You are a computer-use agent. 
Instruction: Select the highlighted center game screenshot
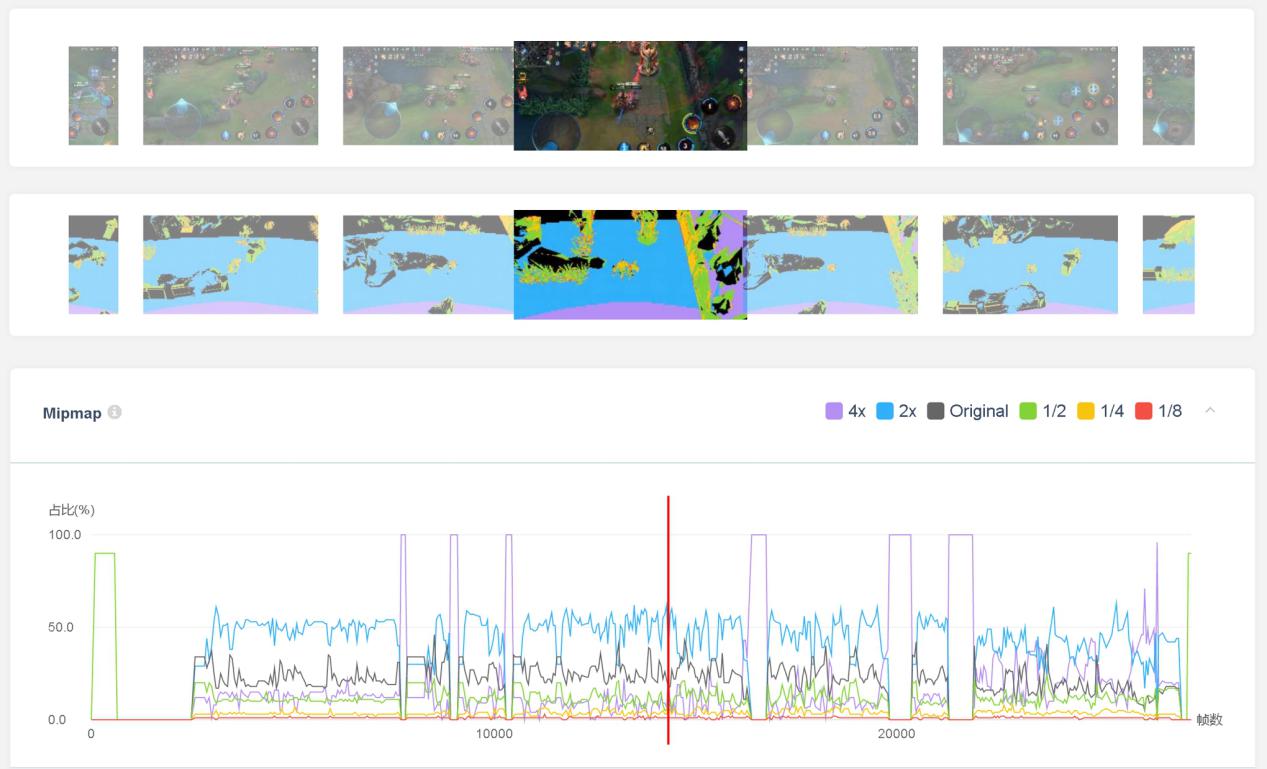tap(630, 96)
